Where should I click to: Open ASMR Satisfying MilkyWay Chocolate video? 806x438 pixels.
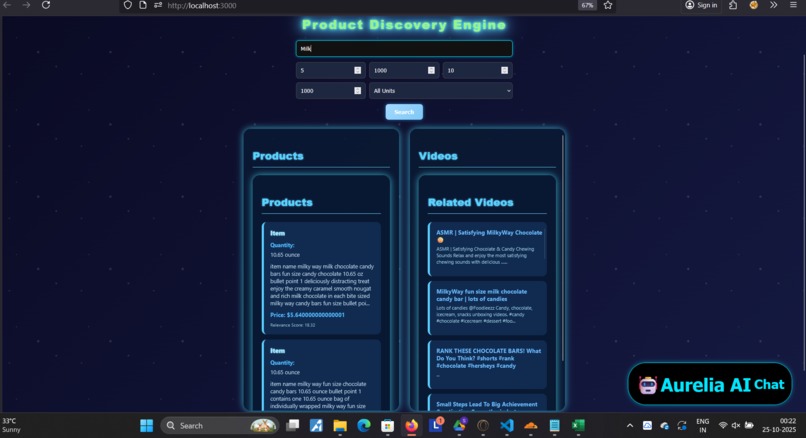pyautogui.click(x=487, y=249)
